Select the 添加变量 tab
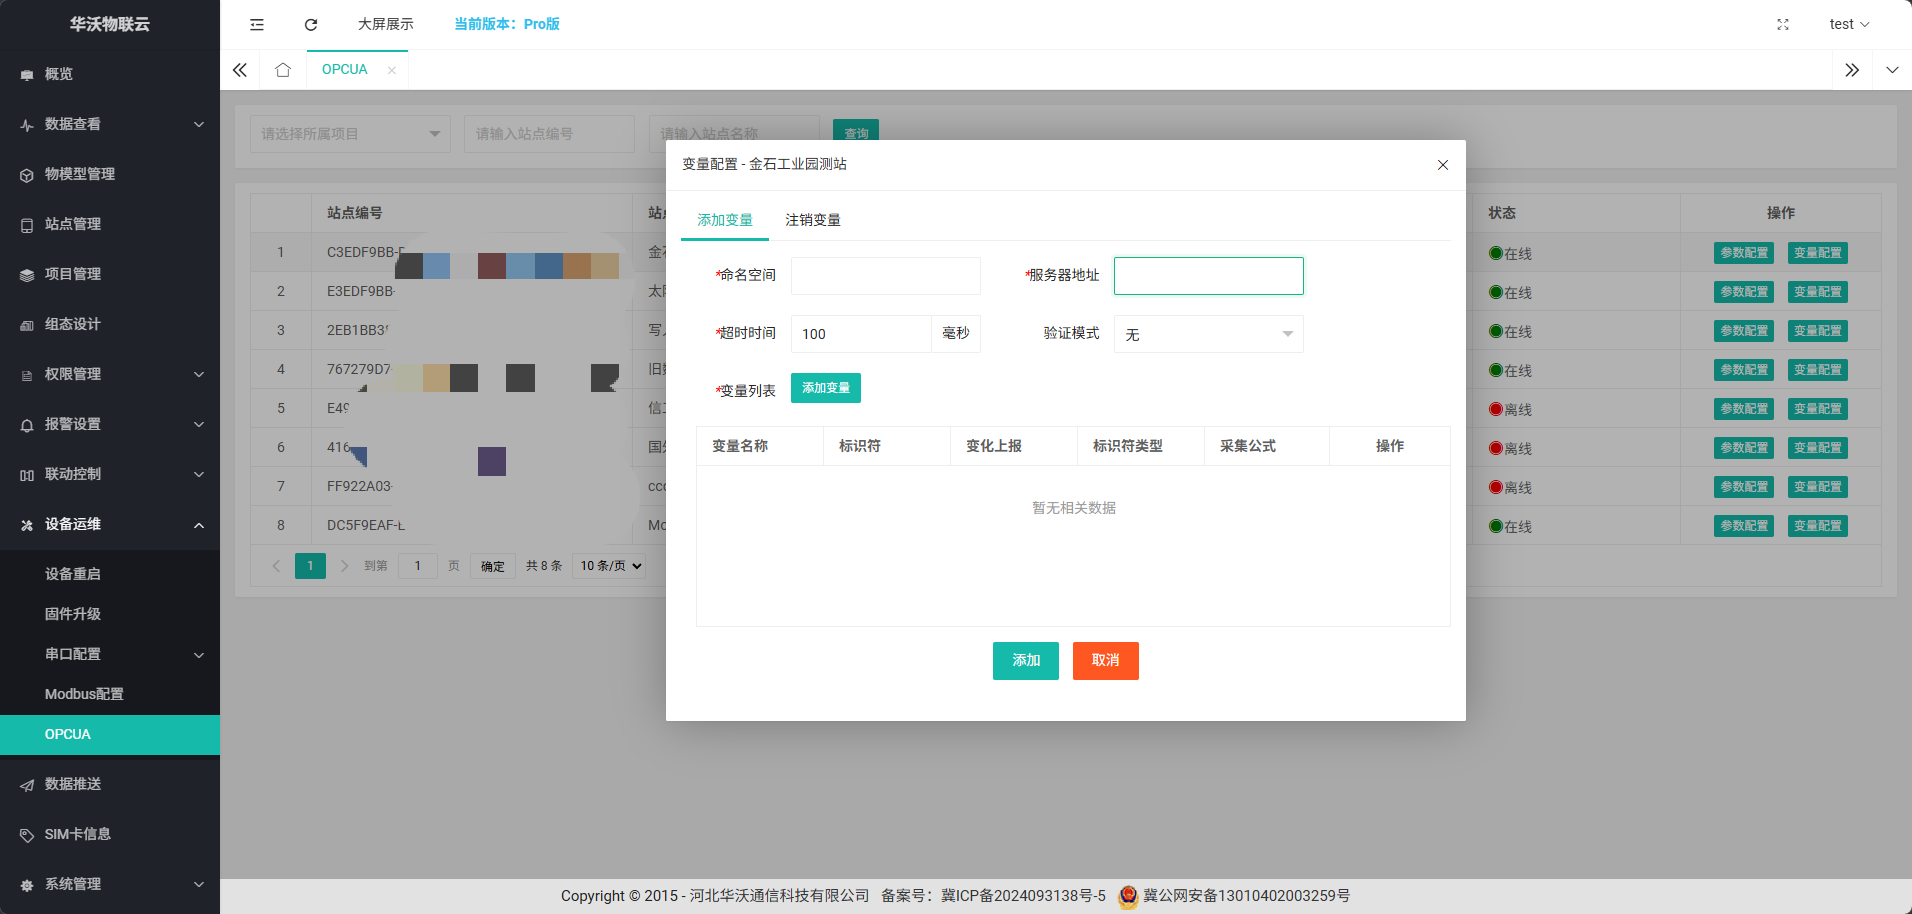Image resolution: width=1912 pixels, height=914 pixels. 725,220
